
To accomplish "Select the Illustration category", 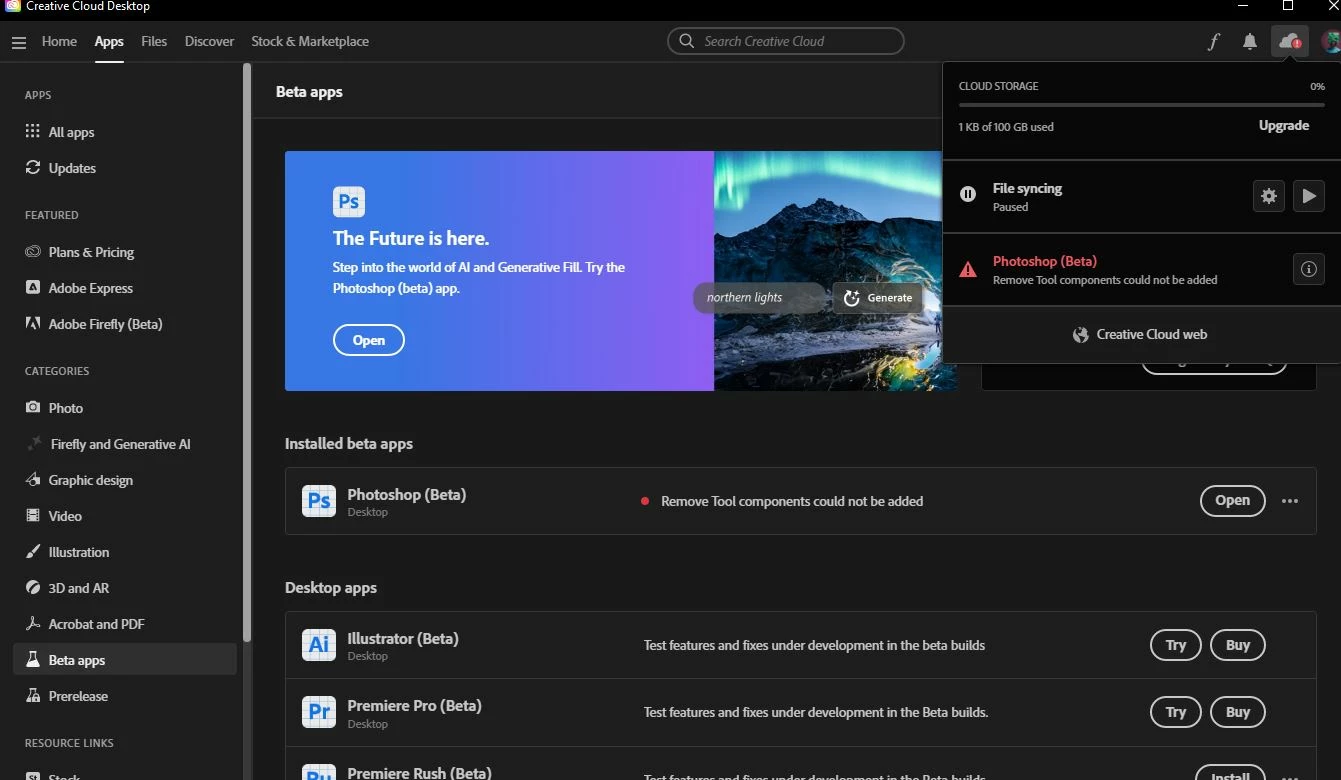I will click(79, 552).
